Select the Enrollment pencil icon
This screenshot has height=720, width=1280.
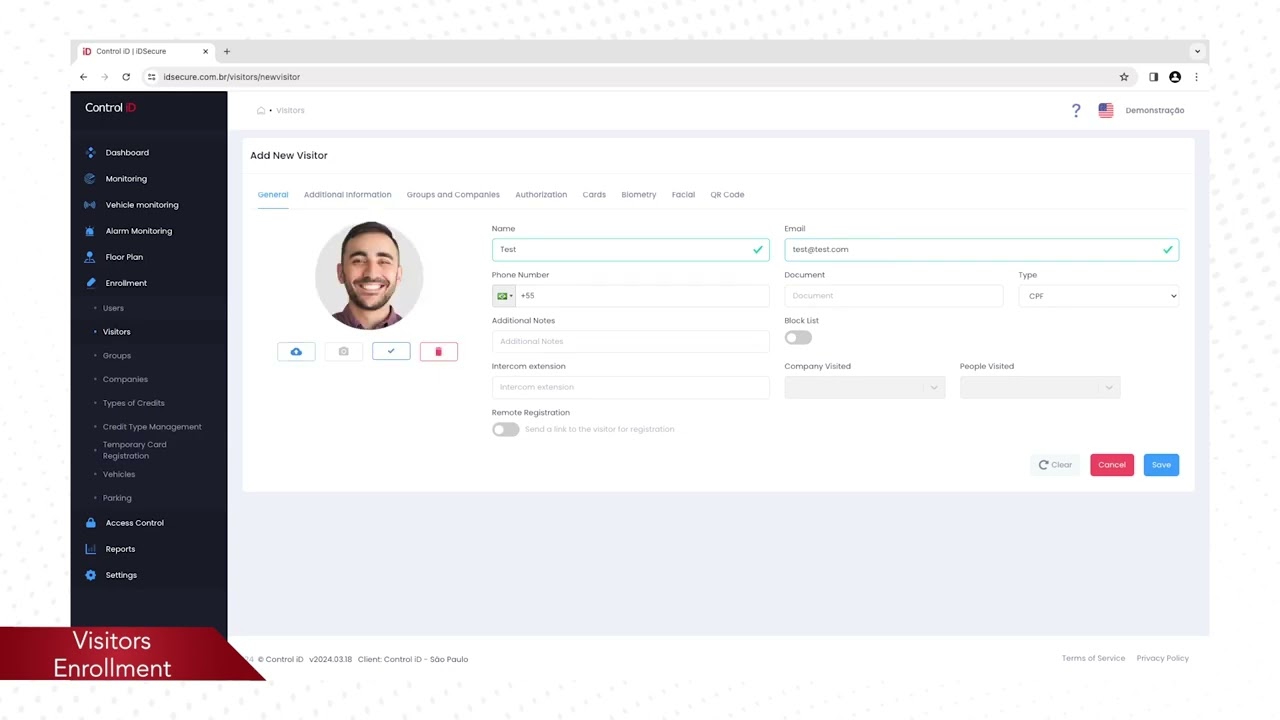click(x=91, y=283)
